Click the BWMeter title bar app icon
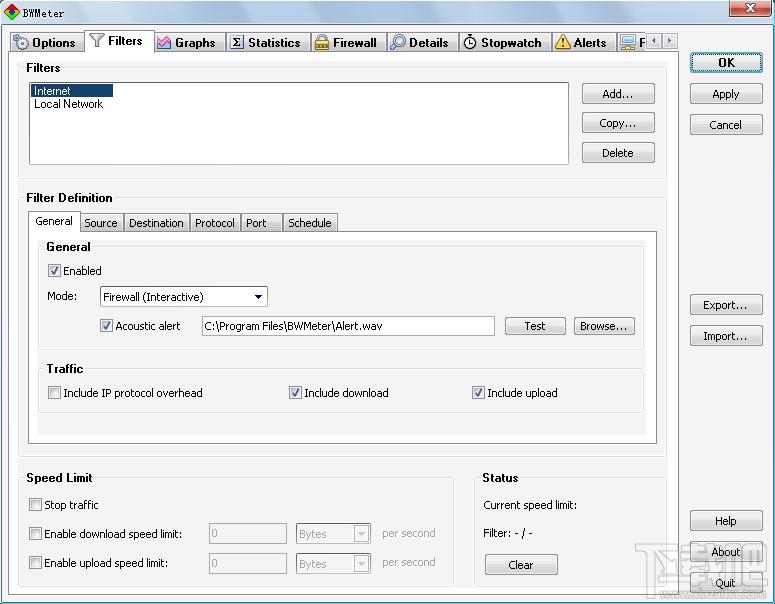 tap(11, 12)
